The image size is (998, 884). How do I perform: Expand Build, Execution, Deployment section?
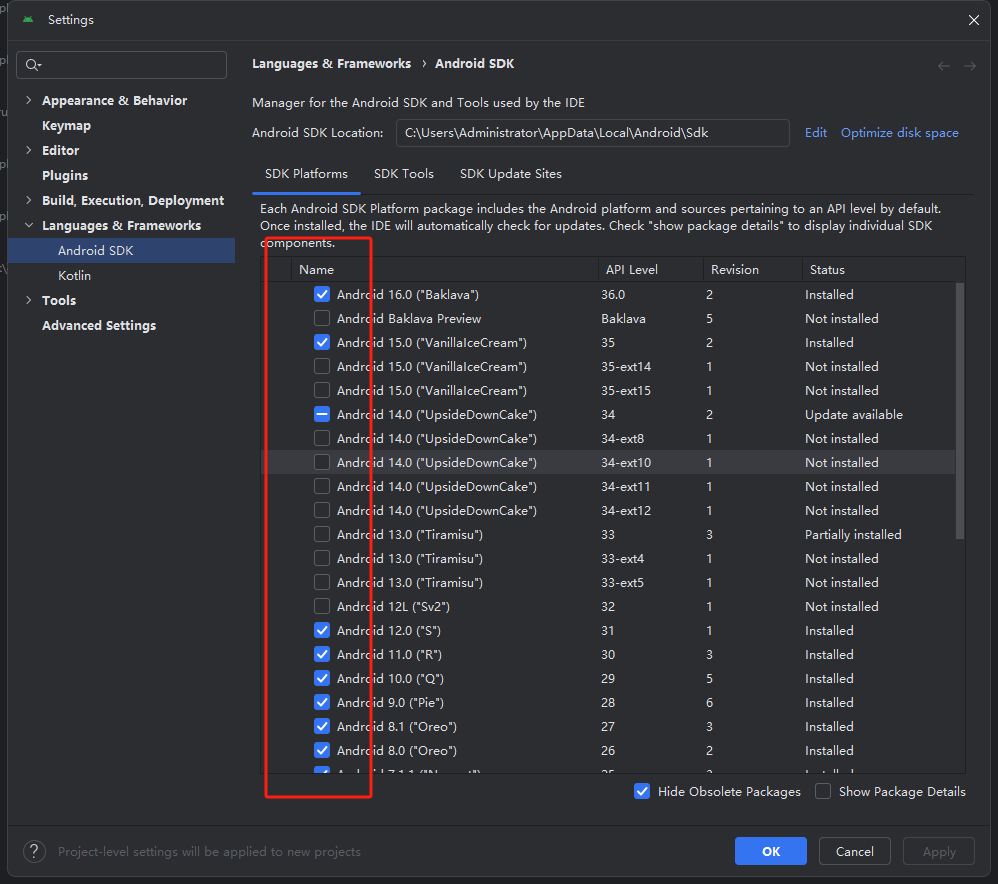(29, 200)
